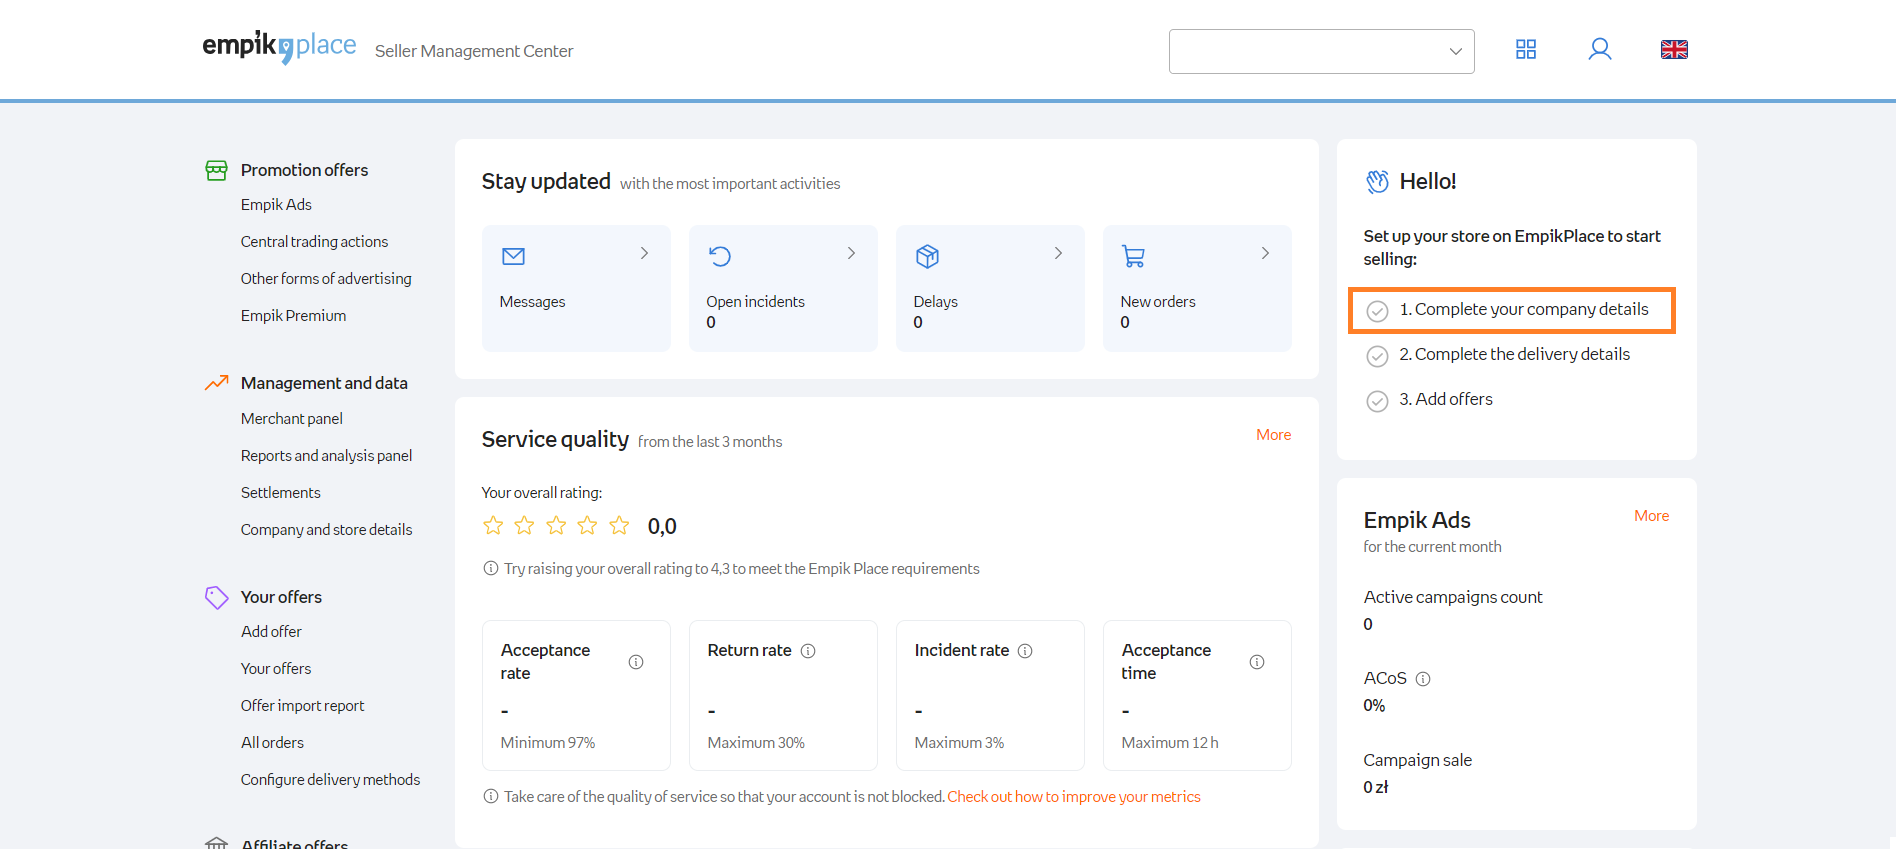Image resolution: width=1896 pixels, height=849 pixels.
Task: Expand the New orders card chevron
Action: tap(1265, 254)
